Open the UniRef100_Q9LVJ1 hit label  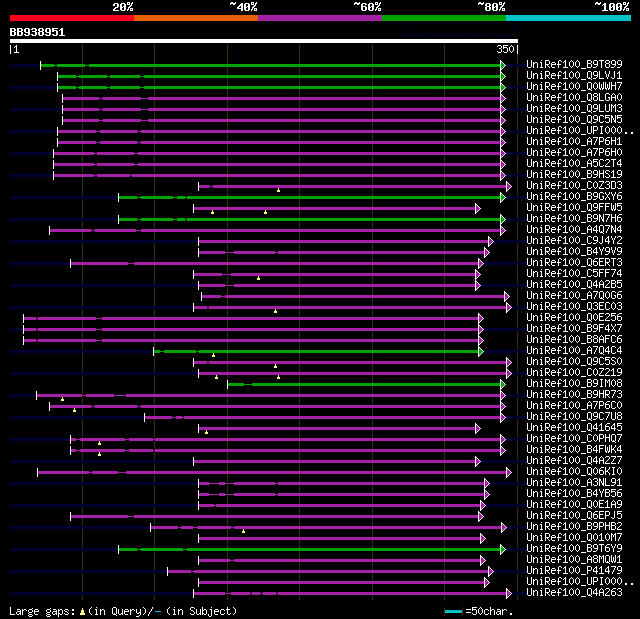pos(574,75)
